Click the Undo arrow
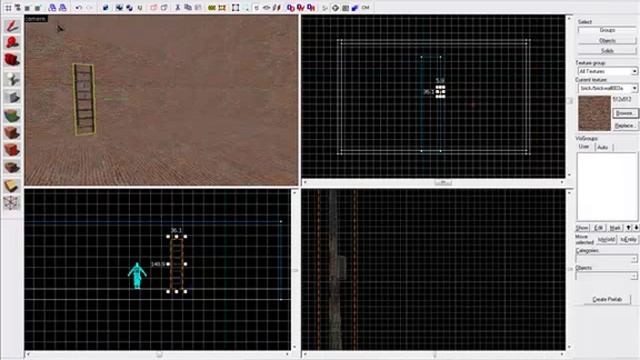640x360 pixels. click(79, 7)
